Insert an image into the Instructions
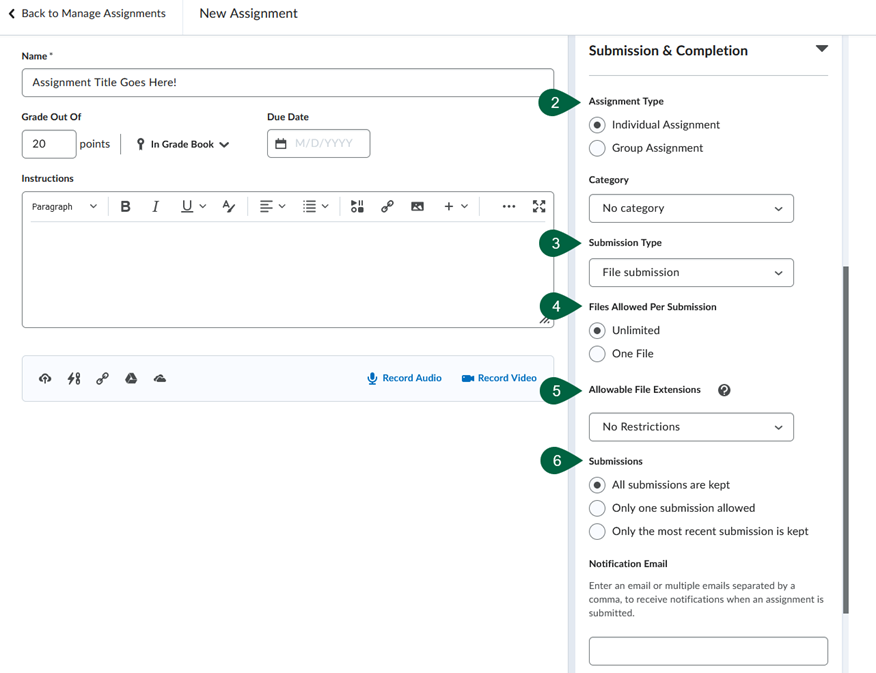The image size is (876, 673). point(417,206)
